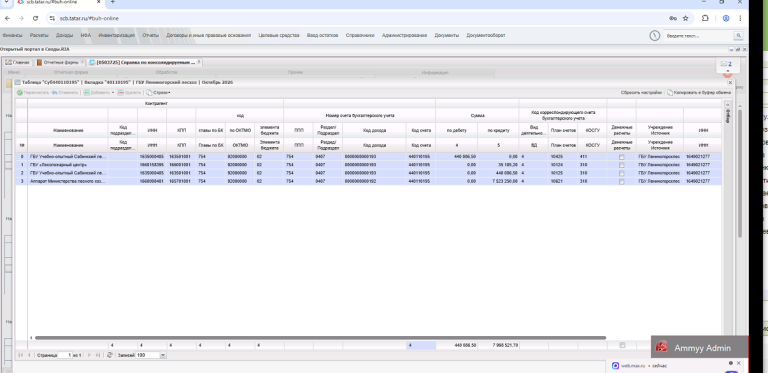The height and width of the screenshot is (373, 768).
Task: Go to the last page of records
Action: pyautogui.click(x=97, y=355)
